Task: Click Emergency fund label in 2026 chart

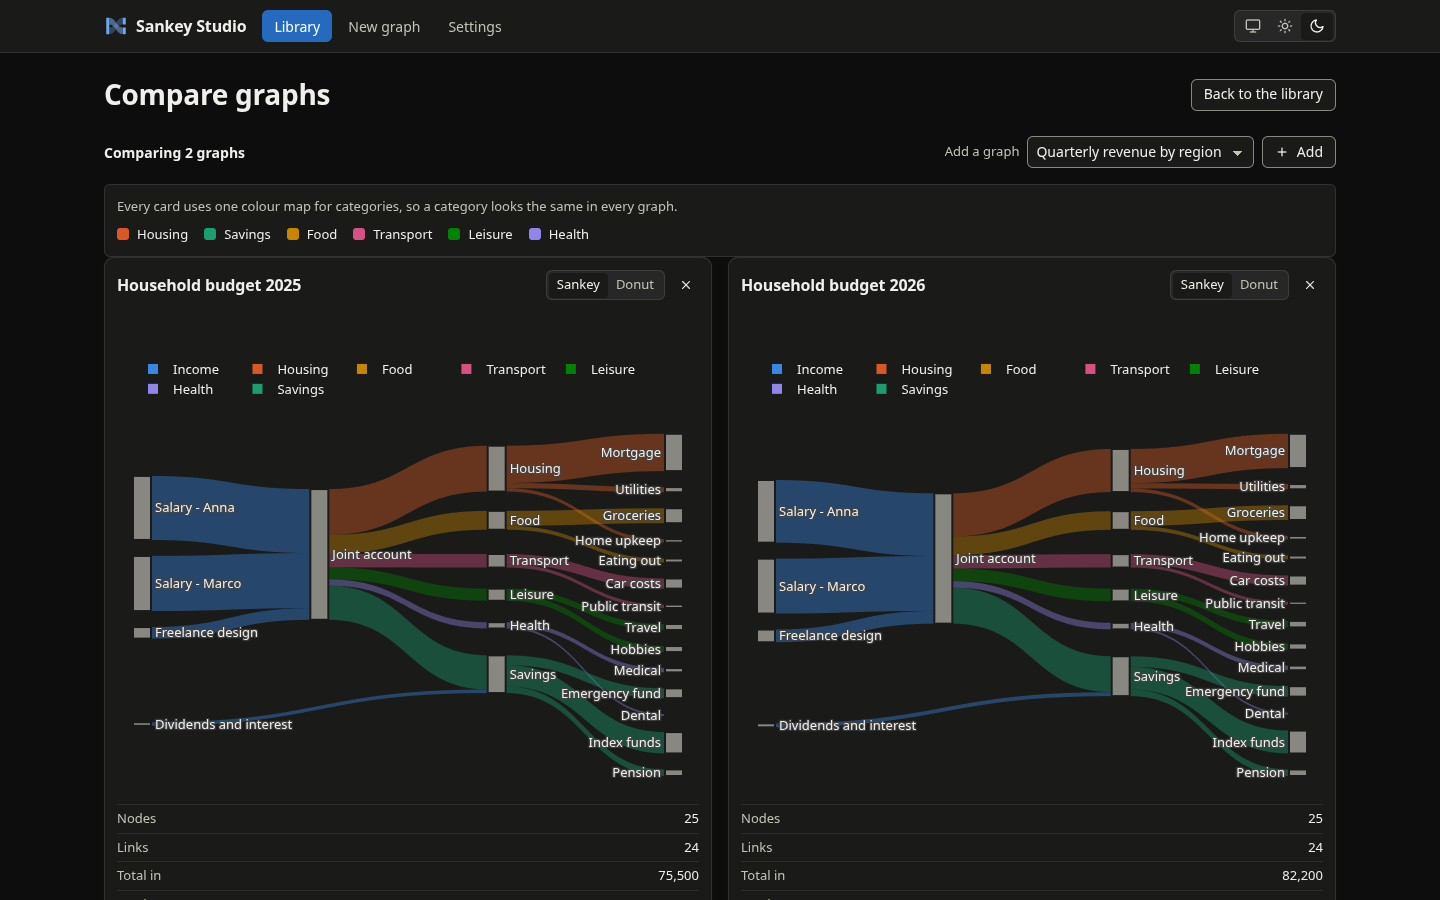Action: [1235, 691]
